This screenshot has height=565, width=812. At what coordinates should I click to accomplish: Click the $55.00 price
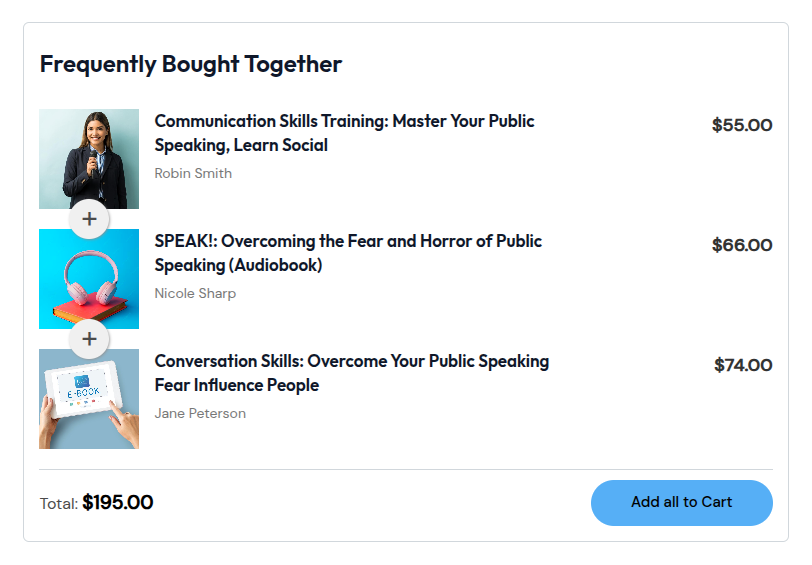tap(742, 125)
